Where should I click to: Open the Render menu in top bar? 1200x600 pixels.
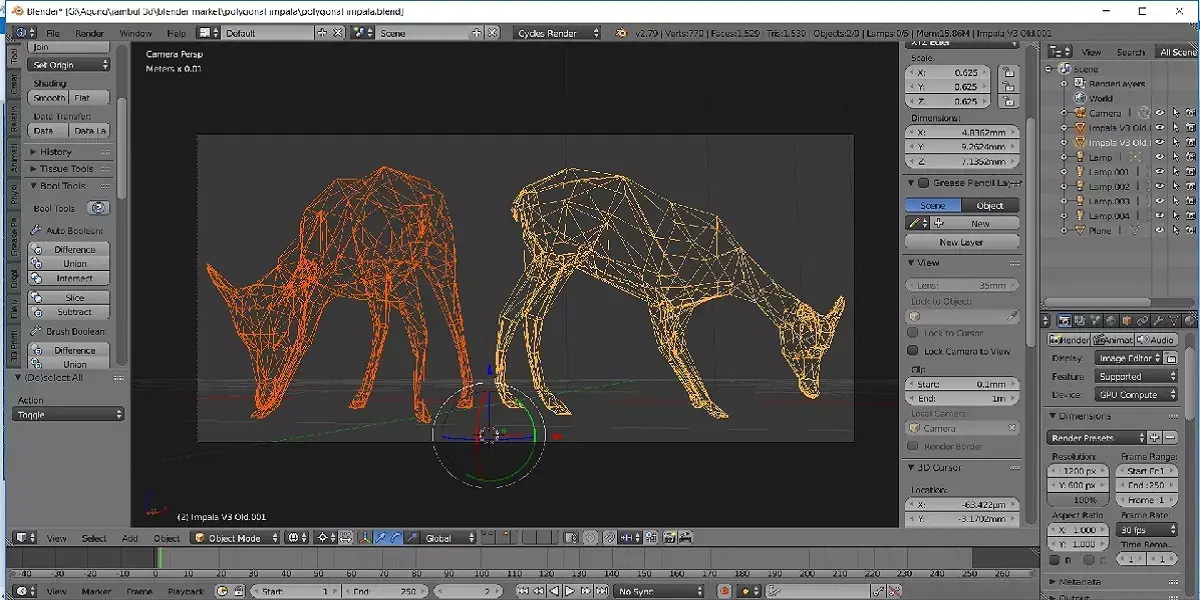(x=90, y=33)
